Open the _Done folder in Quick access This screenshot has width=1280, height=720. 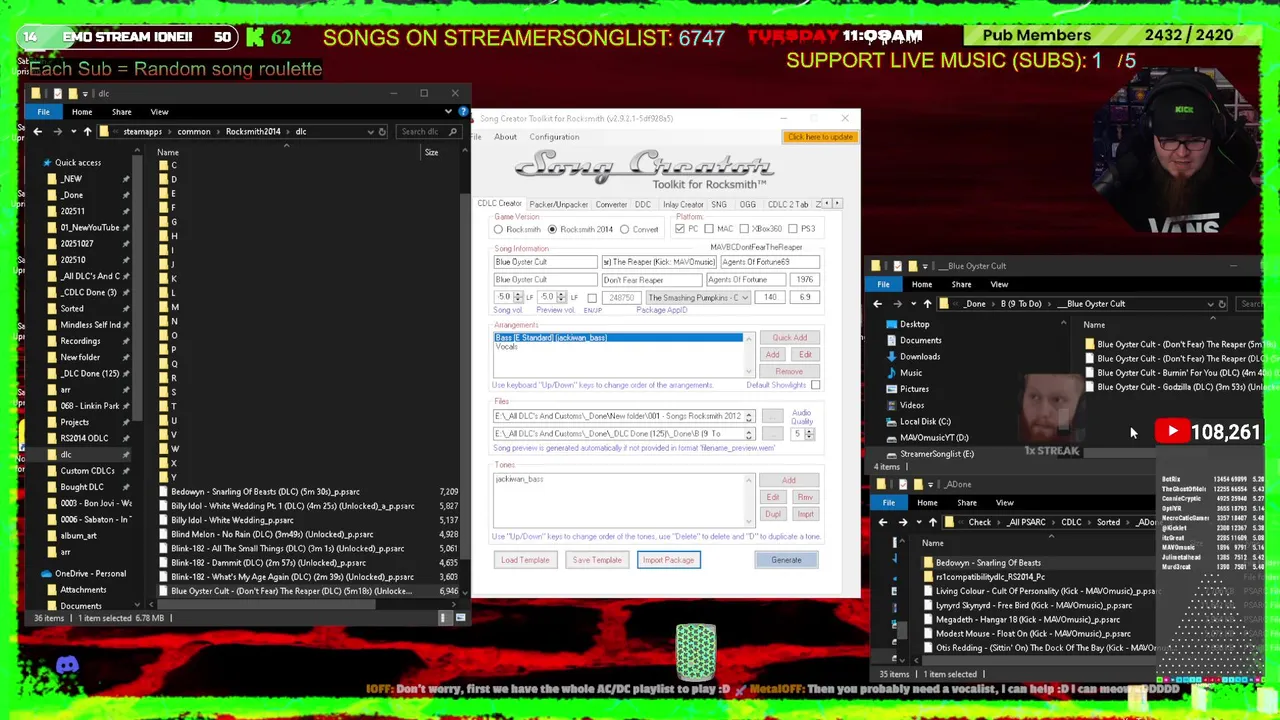[72, 195]
